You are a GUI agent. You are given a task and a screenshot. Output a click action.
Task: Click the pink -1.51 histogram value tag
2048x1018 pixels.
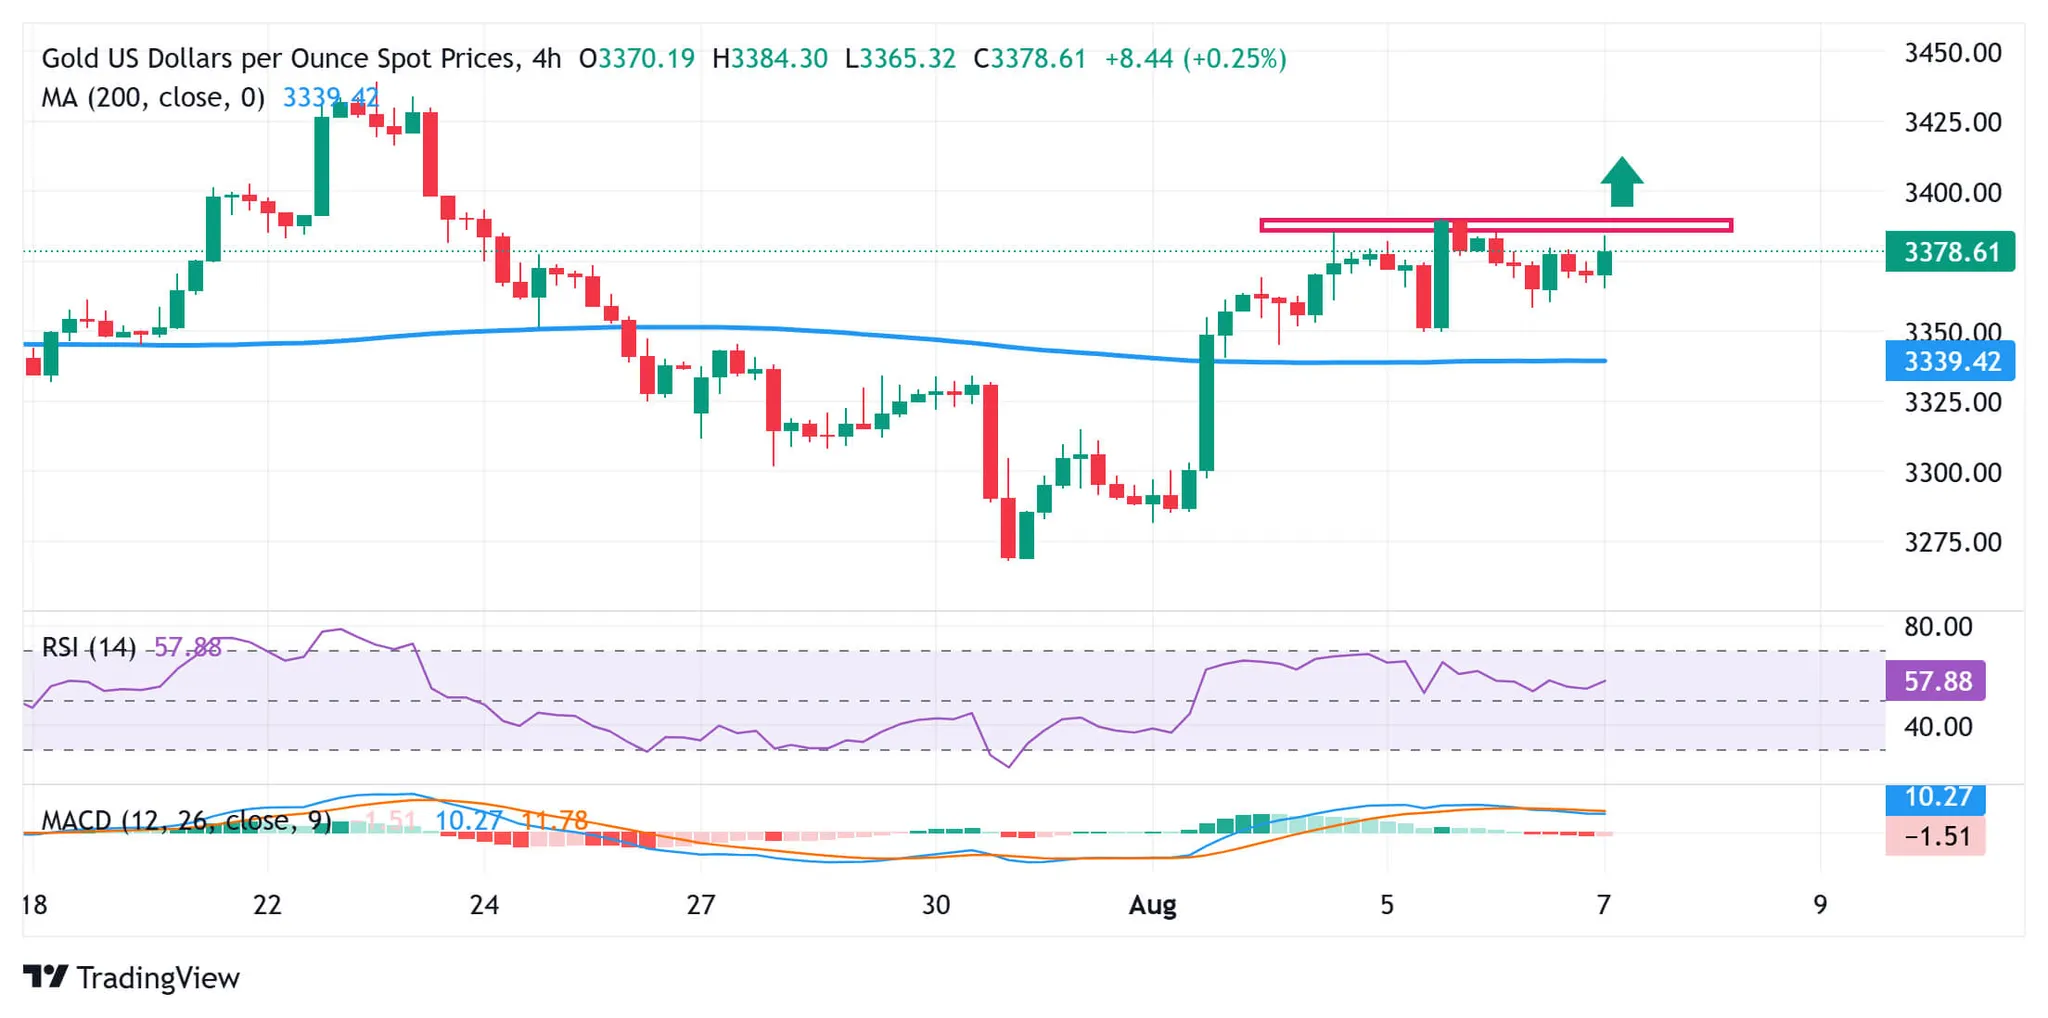point(1935,836)
